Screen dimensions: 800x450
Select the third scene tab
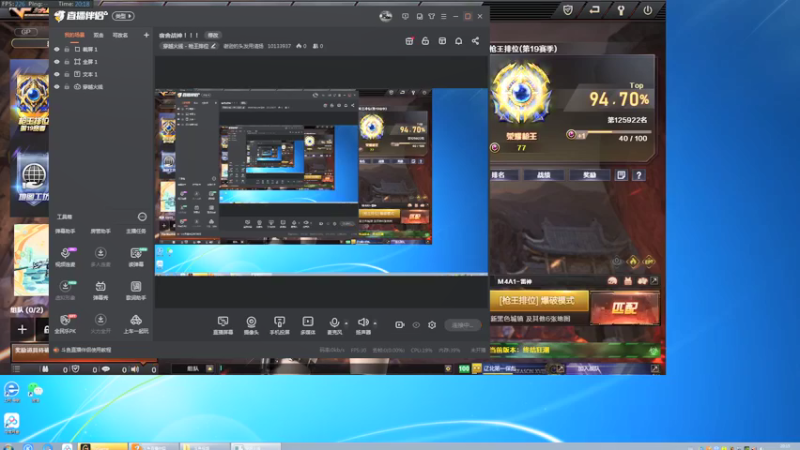(x=120, y=35)
